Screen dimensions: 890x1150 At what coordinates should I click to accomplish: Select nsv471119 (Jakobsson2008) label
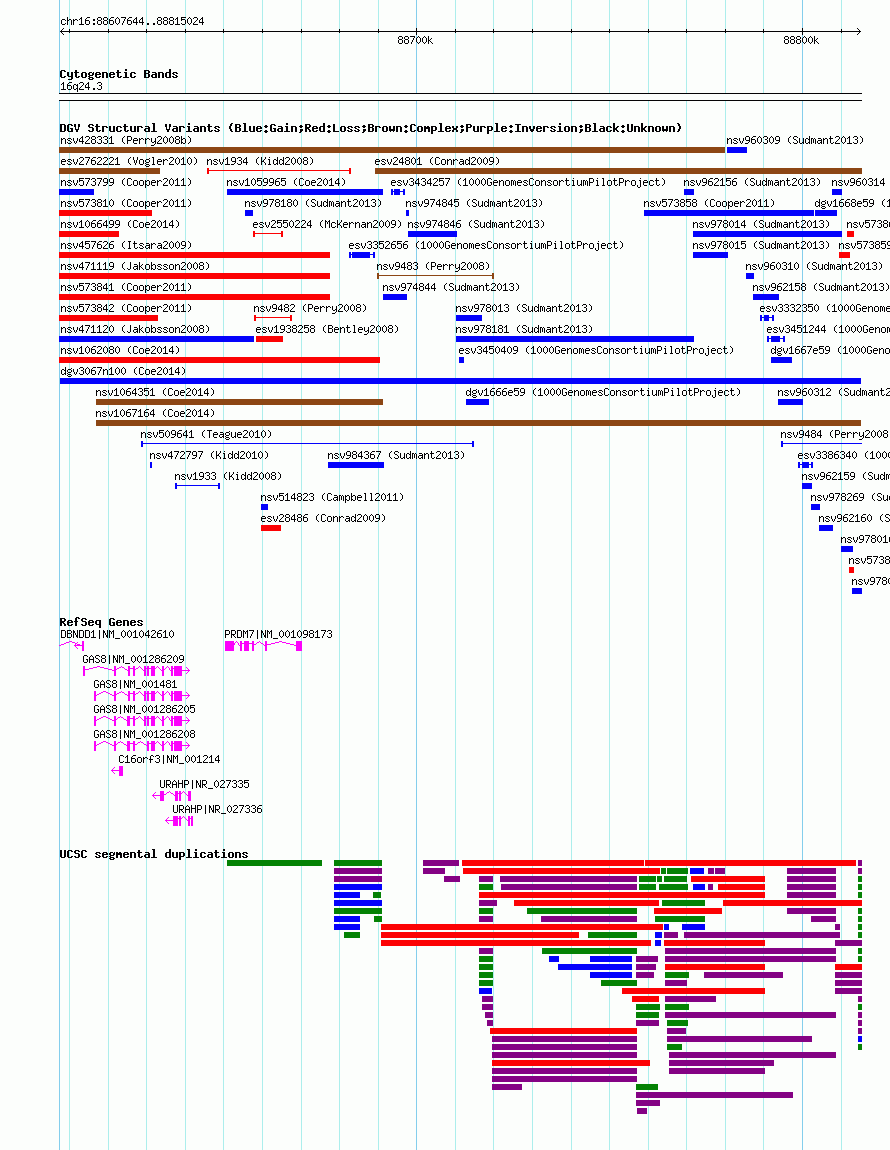coord(135,266)
